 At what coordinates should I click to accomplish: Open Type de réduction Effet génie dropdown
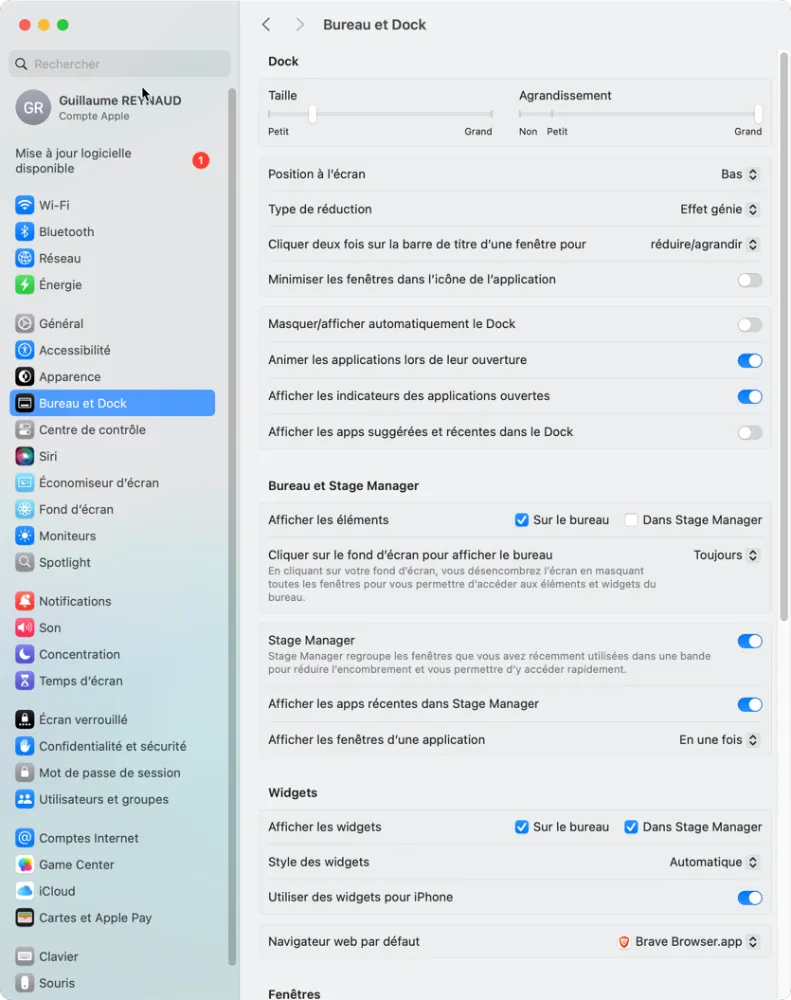pyautogui.click(x=719, y=209)
